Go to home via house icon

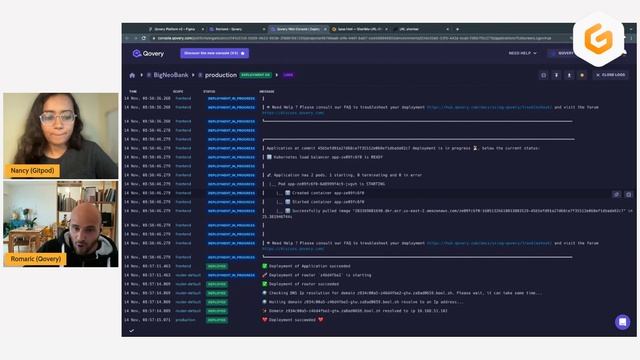(x=132, y=75)
